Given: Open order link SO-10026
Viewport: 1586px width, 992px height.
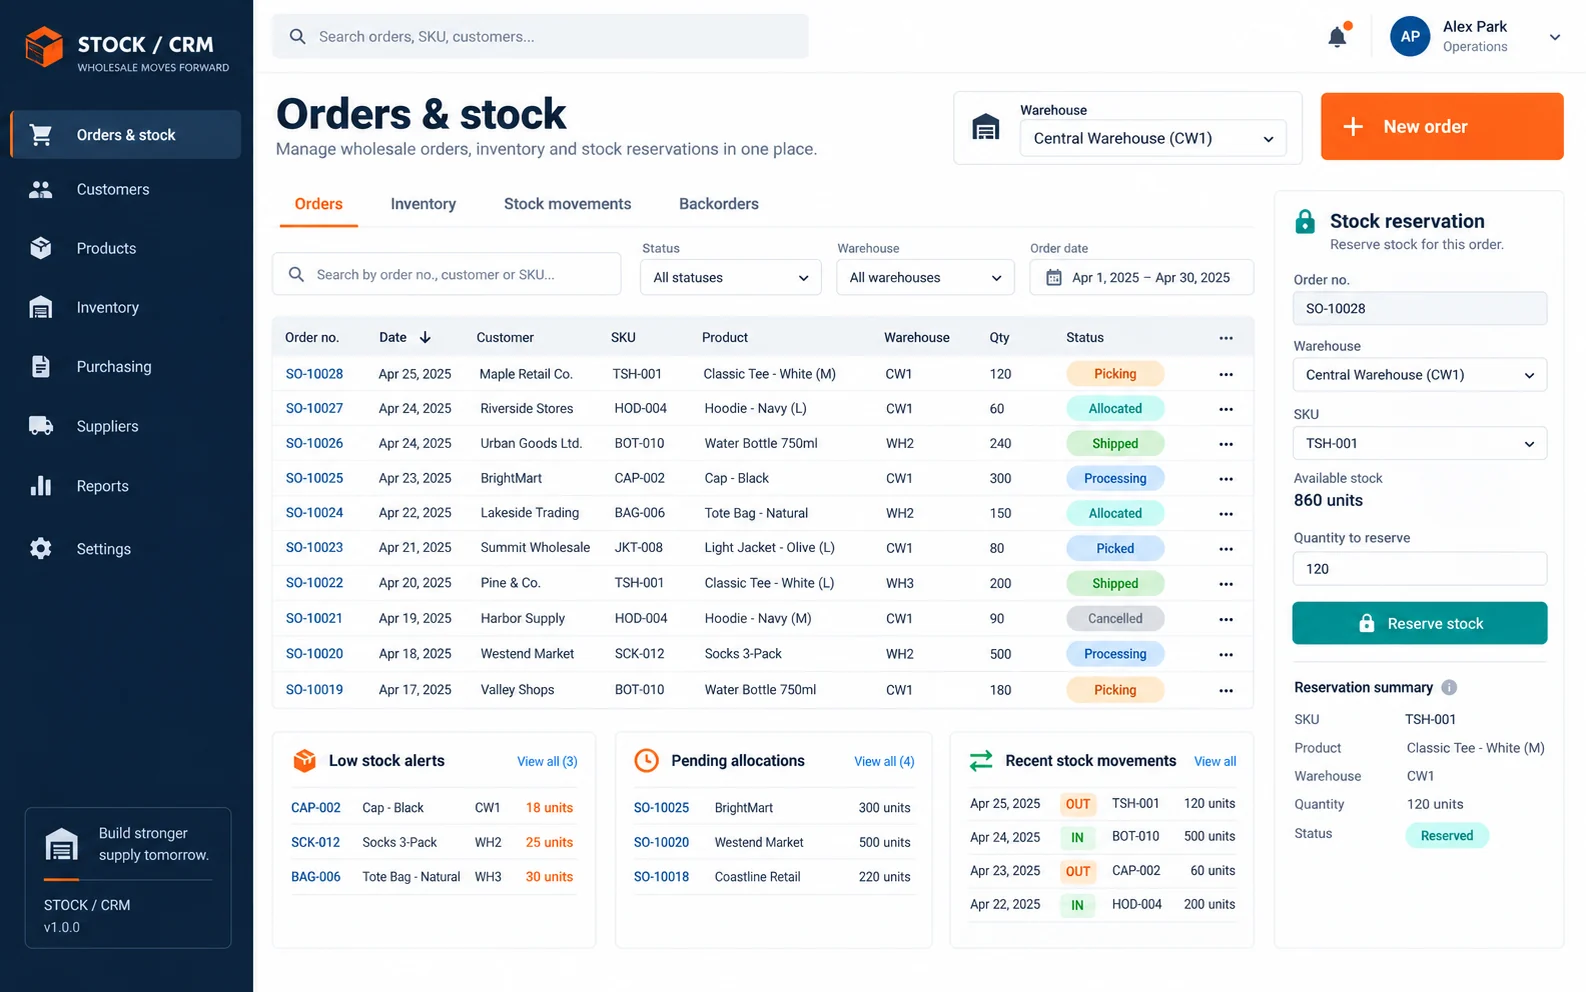Looking at the screenshot, I should pyautogui.click(x=314, y=443).
